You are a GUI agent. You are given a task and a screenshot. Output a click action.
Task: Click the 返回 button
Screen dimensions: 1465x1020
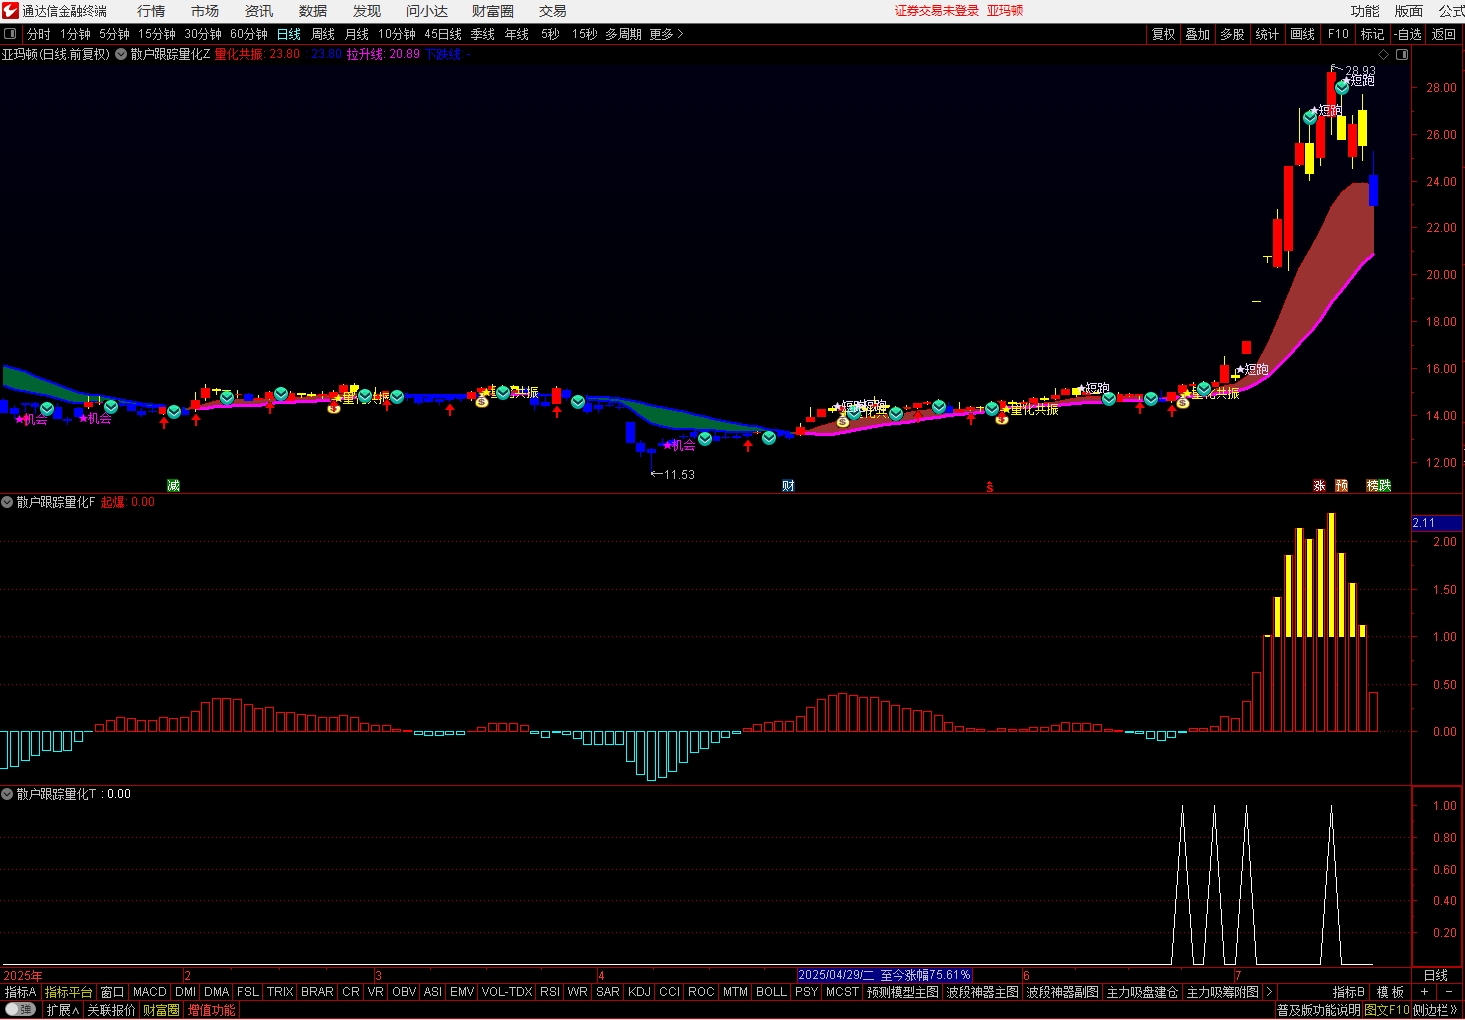pos(1444,34)
